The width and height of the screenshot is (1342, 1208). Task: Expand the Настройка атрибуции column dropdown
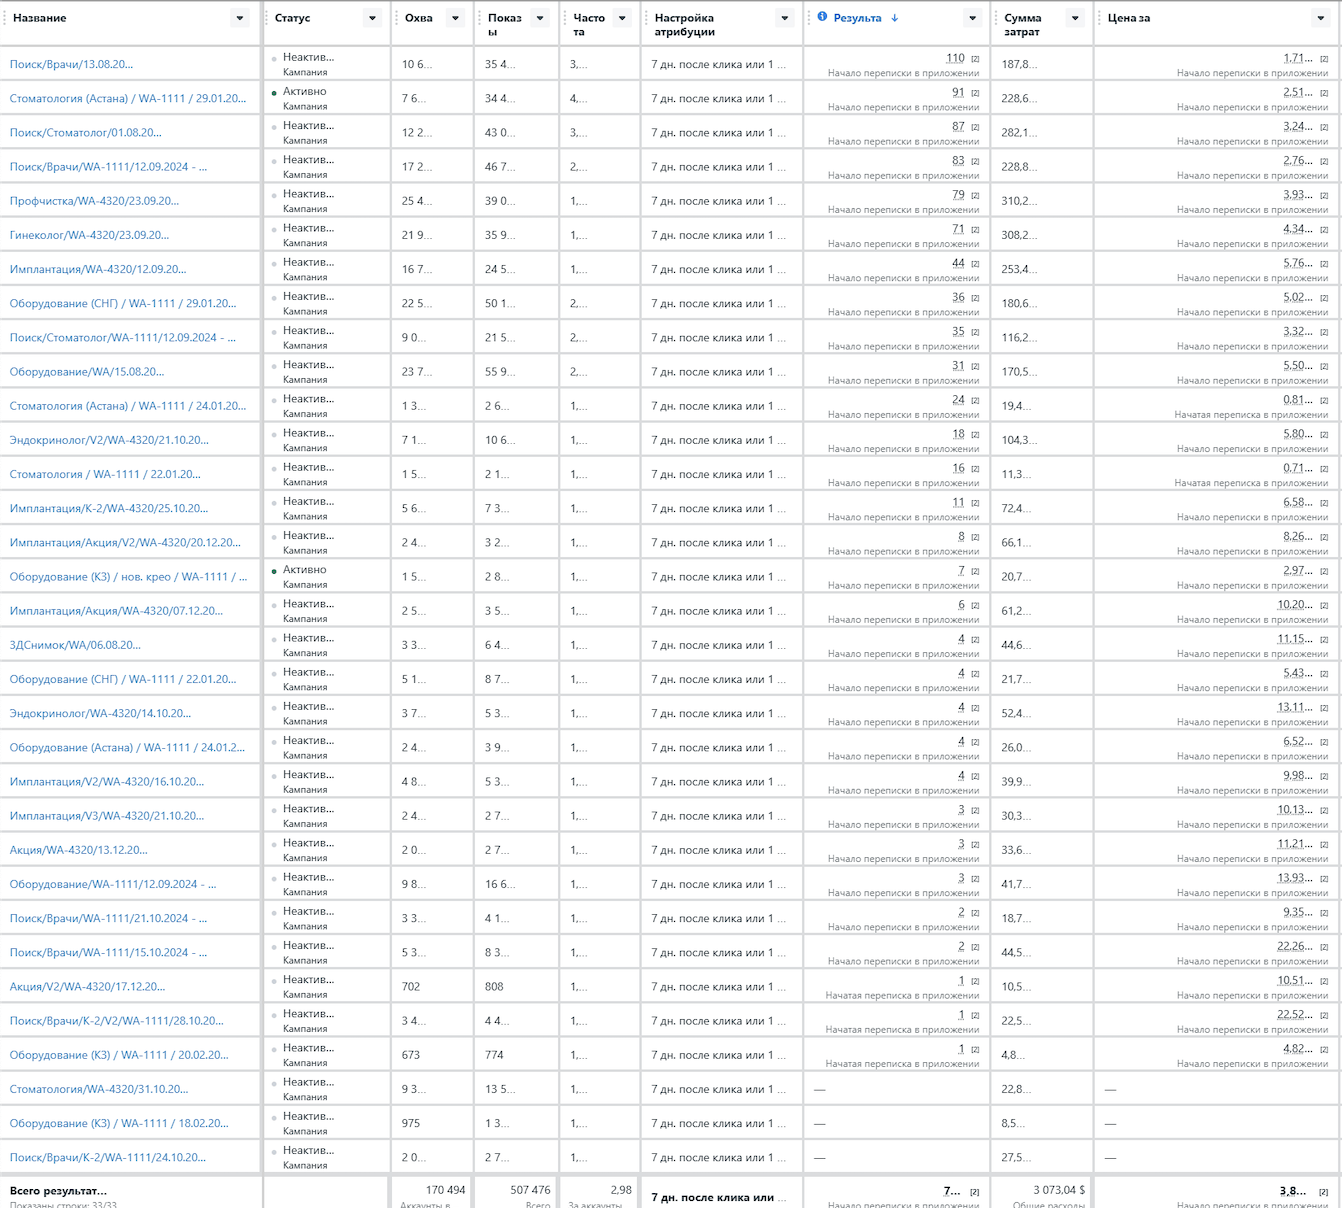coord(785,18)
